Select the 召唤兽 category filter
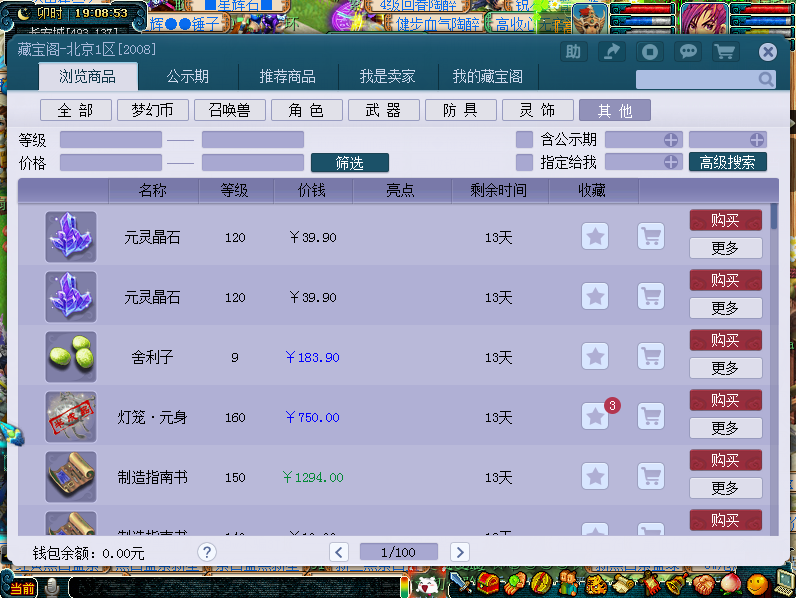The image size is (796, 598). point(223,110)
